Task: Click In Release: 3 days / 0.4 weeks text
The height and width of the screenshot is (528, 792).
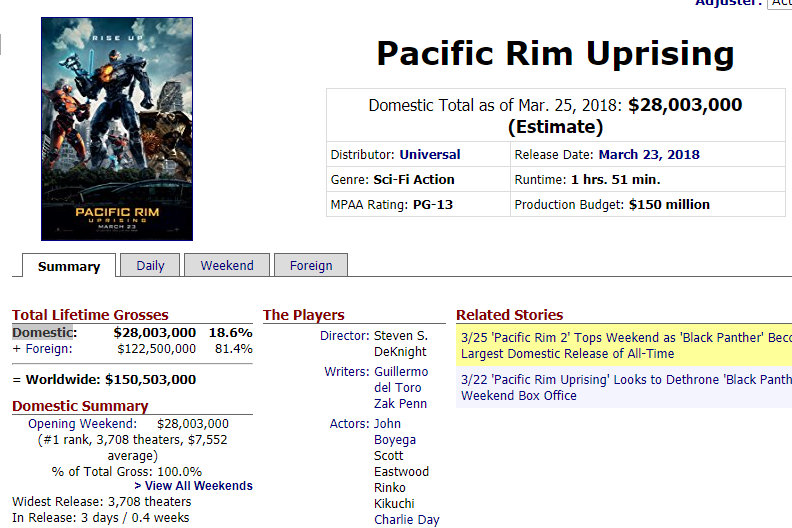Action: (x=101, y=518)
